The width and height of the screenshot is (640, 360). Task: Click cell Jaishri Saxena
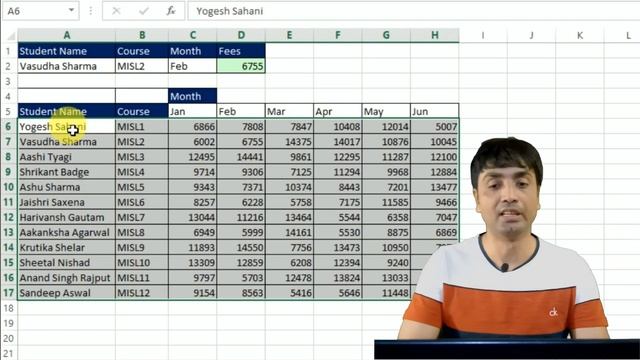tap(67, 202)
